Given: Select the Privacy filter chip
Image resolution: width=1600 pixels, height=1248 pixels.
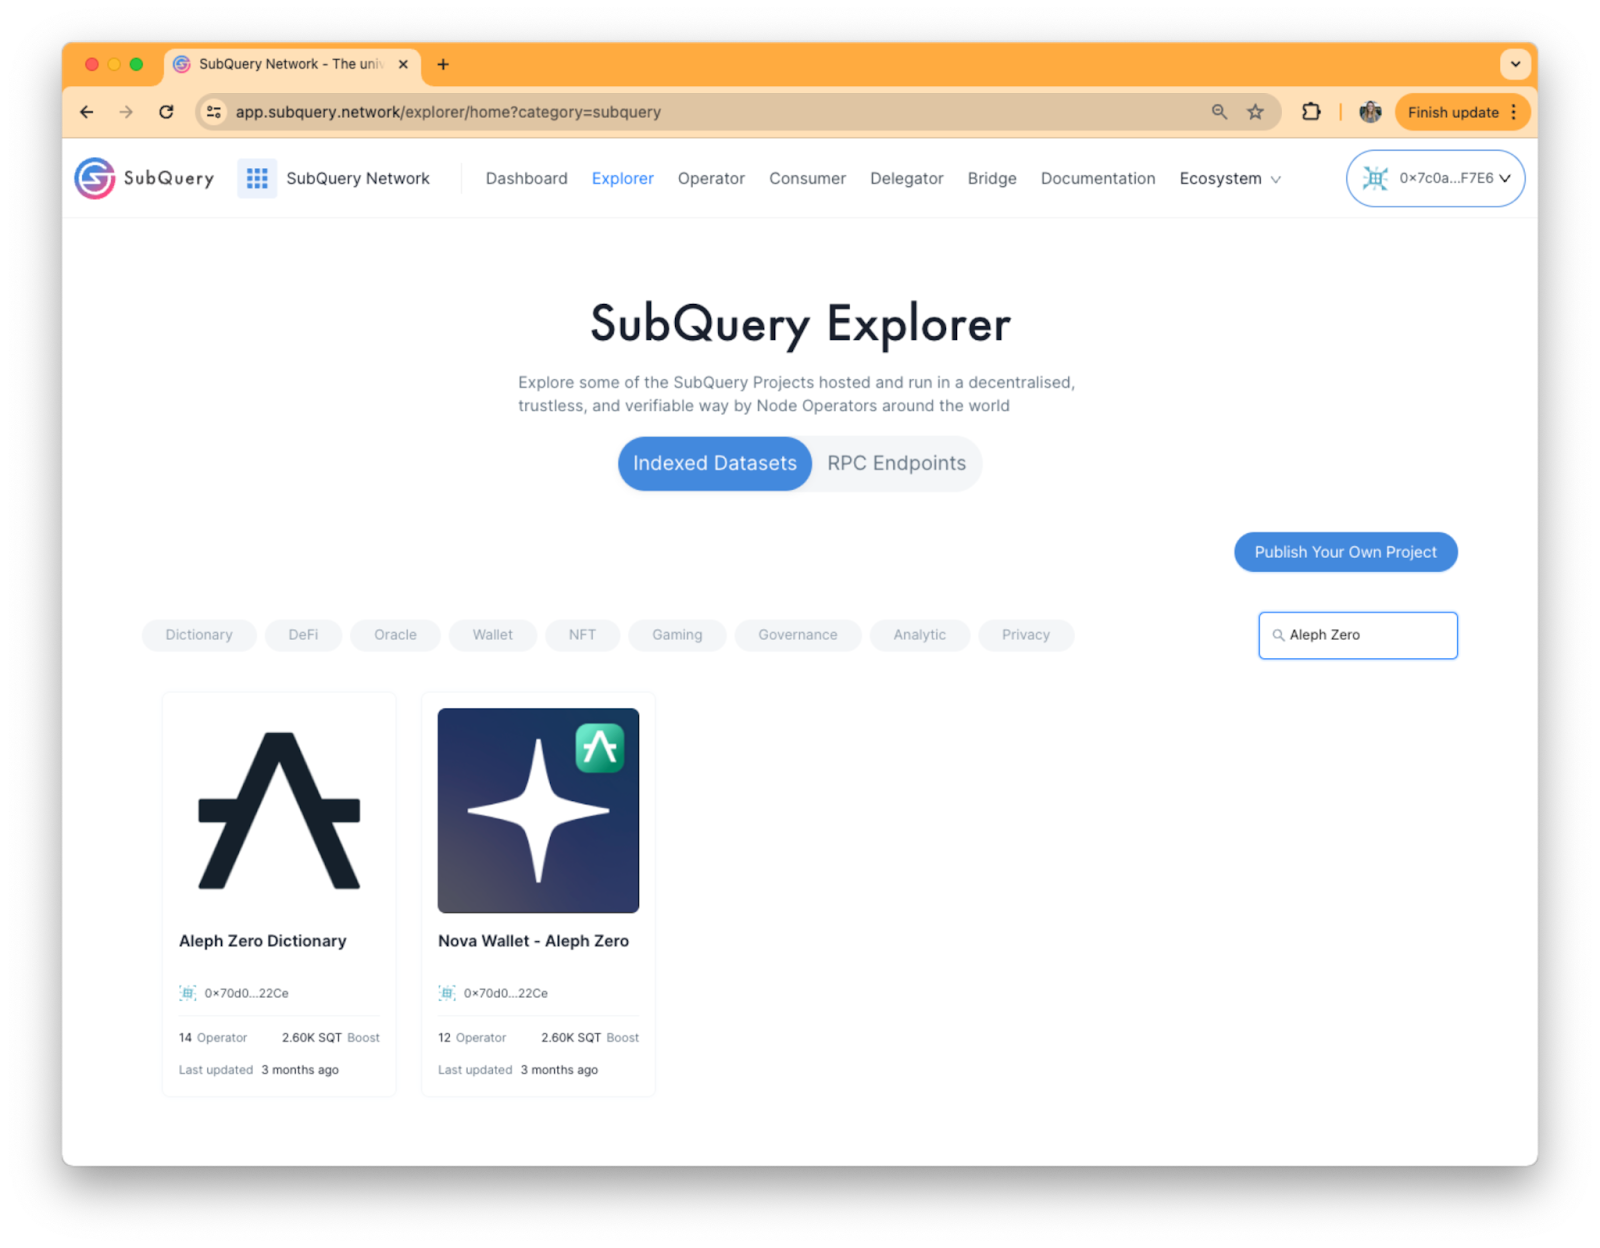Looking at the screenshot, I should (x=1025, y=635).
